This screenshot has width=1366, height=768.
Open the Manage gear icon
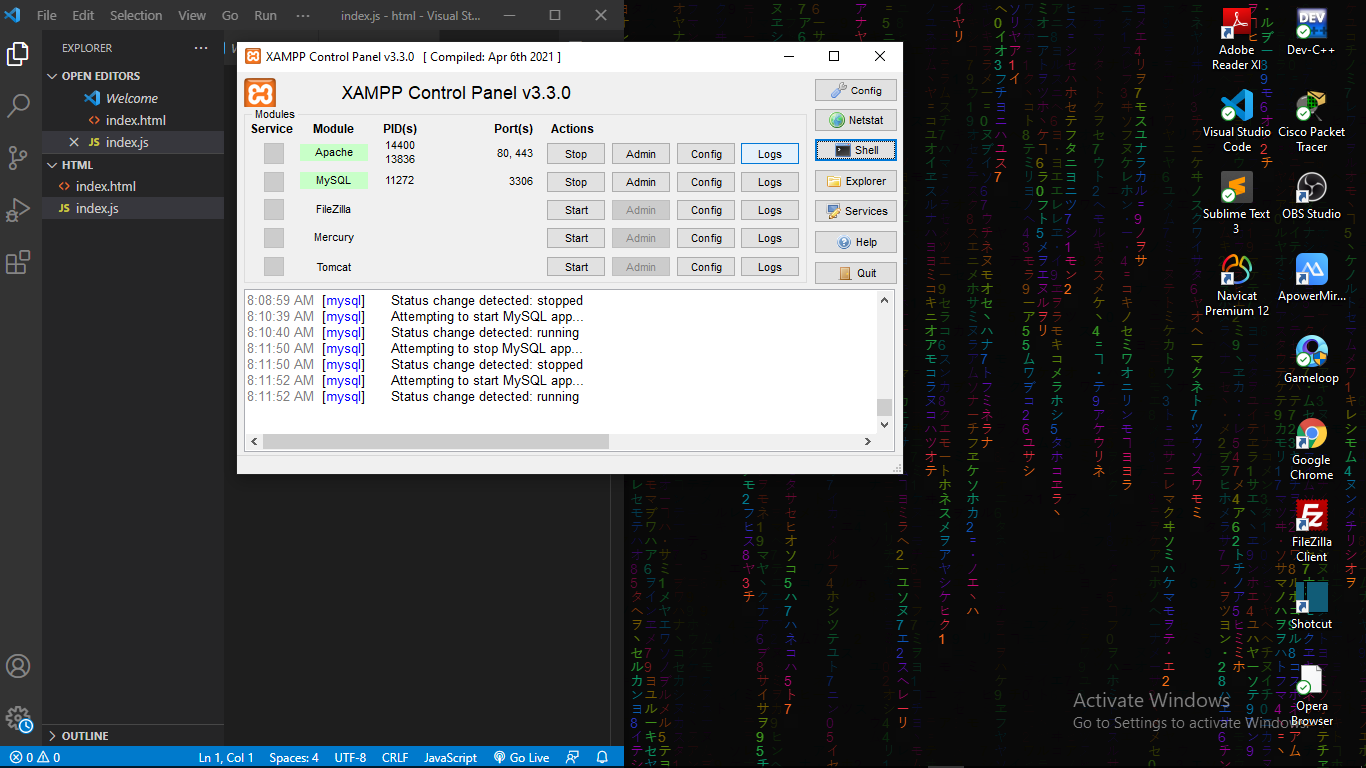click(18, 718)
